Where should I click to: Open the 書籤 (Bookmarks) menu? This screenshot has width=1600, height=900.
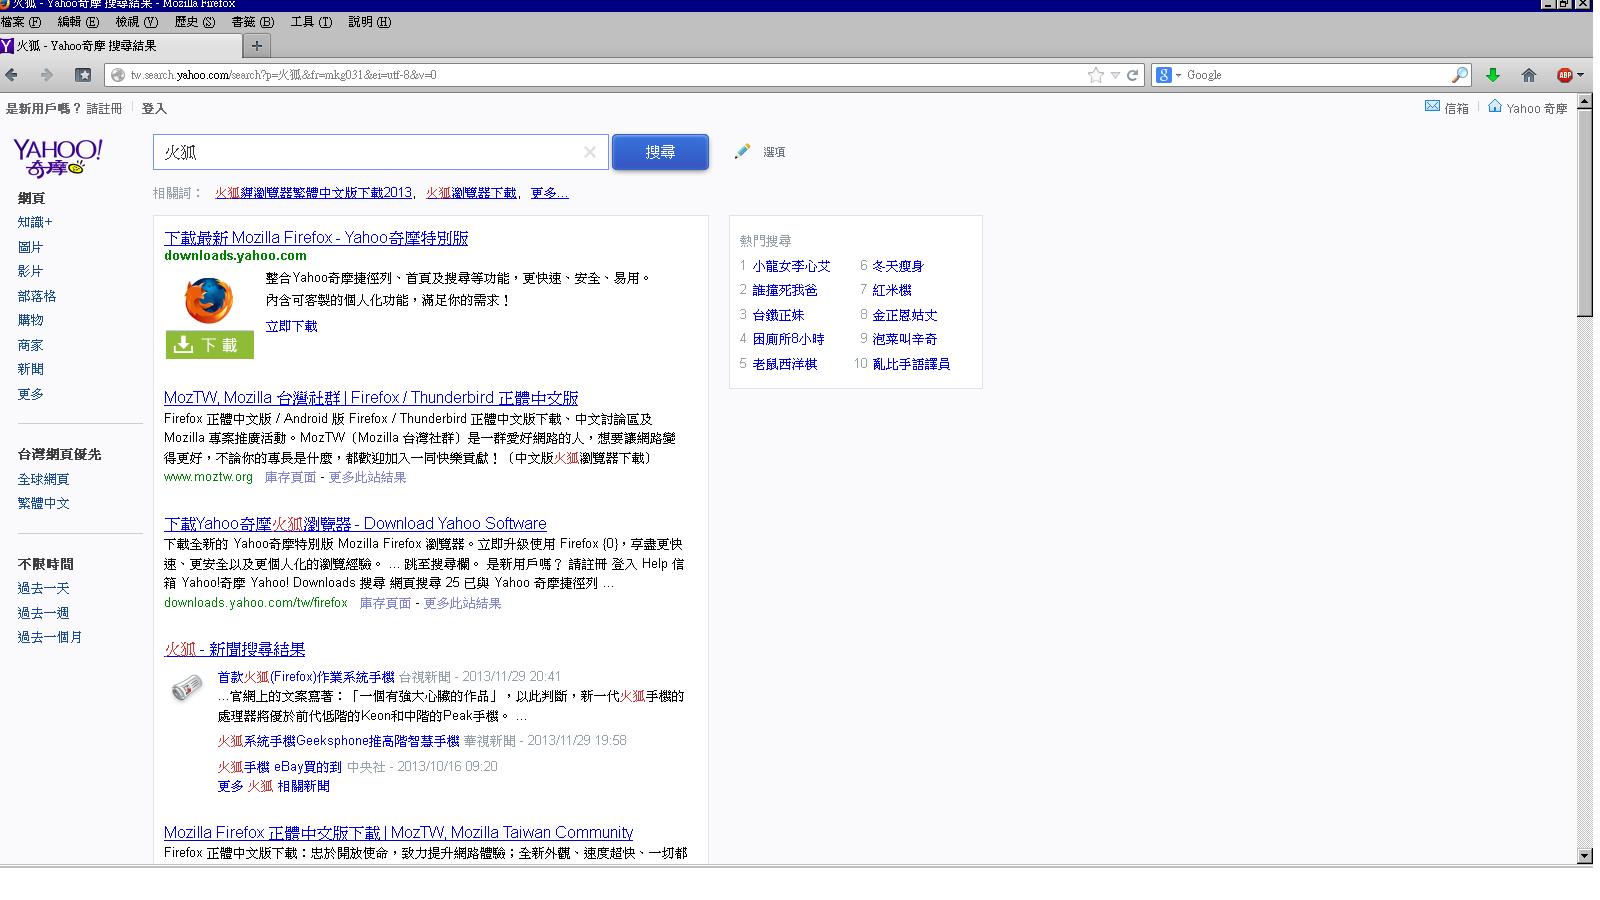click(252, 22)
